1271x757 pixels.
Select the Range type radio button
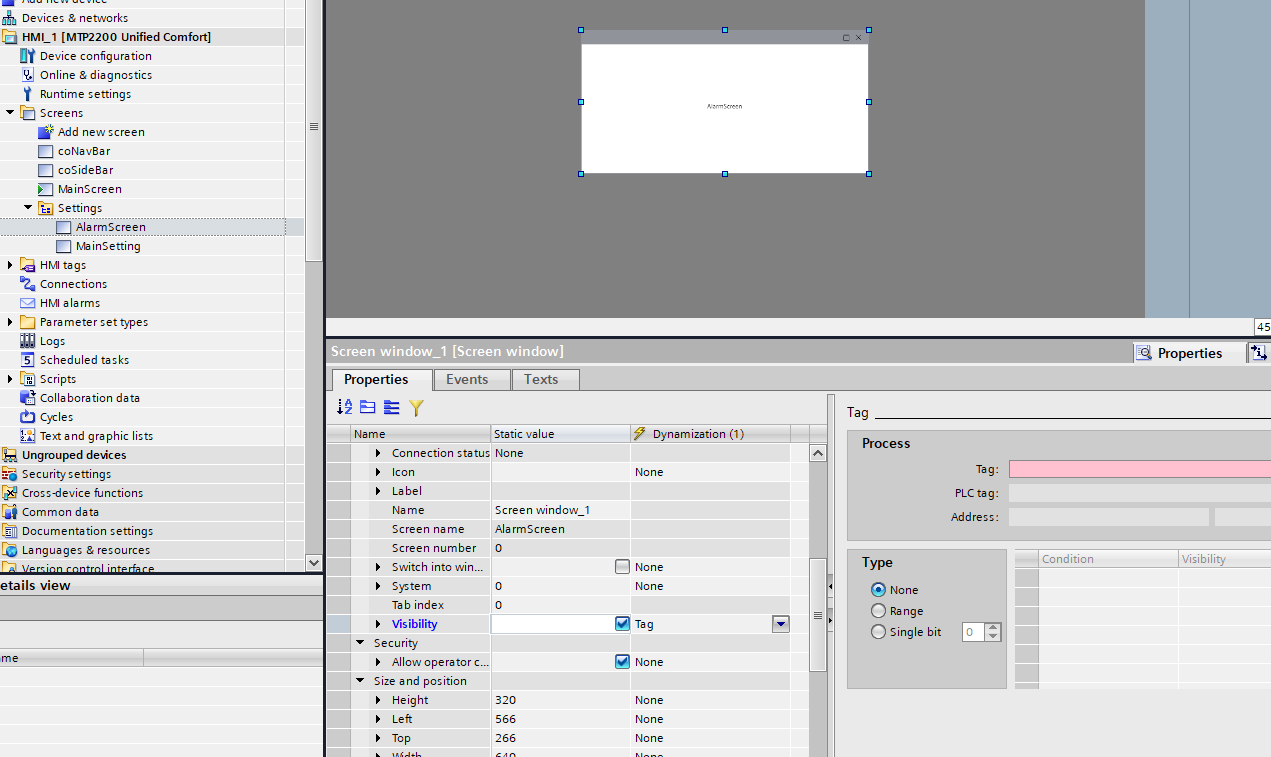click(x=878, y=611)
